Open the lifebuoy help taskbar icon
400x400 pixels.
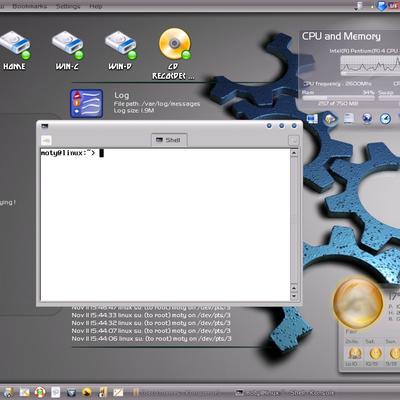[x=40, y=392]
